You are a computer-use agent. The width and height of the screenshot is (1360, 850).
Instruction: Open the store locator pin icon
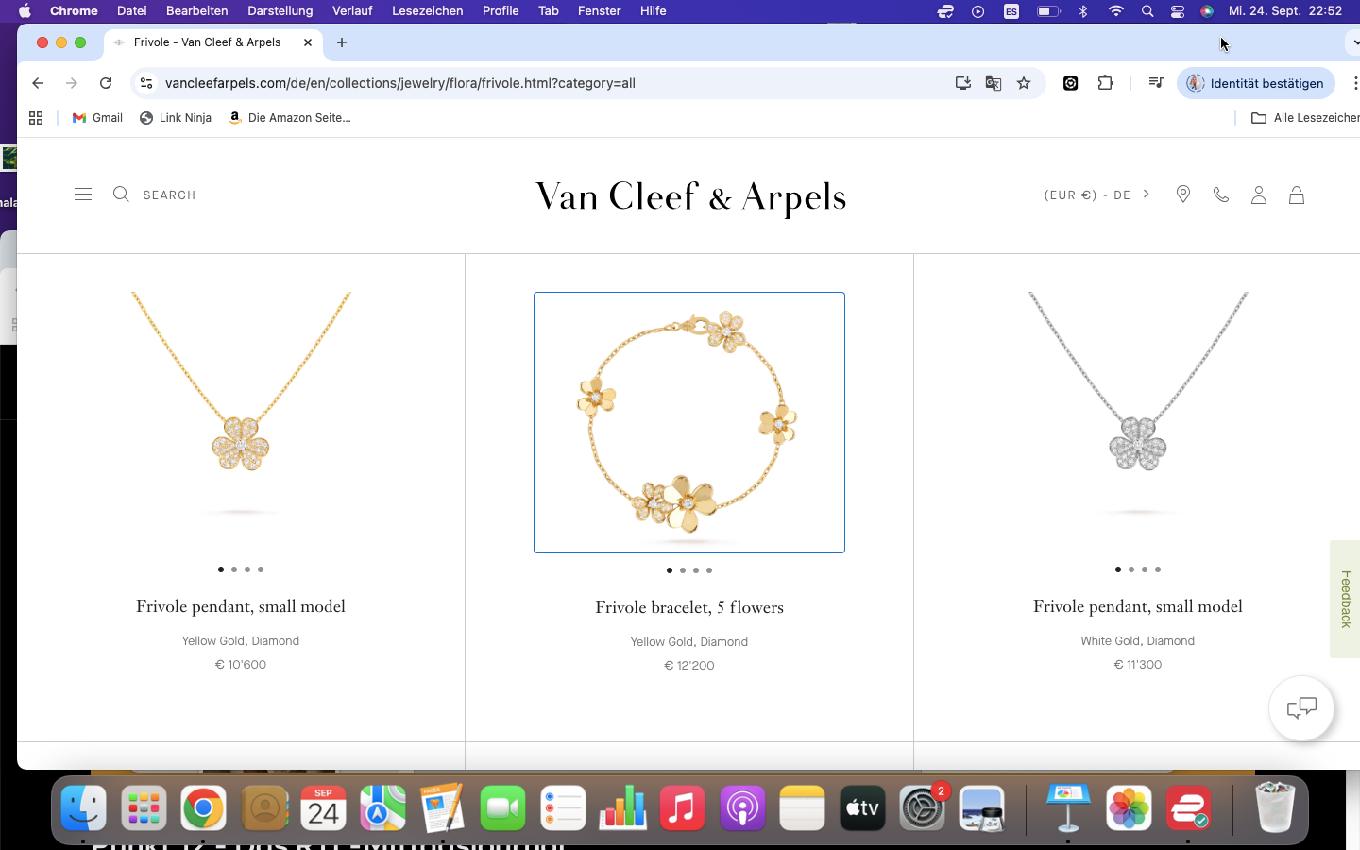pos(1183,195)
